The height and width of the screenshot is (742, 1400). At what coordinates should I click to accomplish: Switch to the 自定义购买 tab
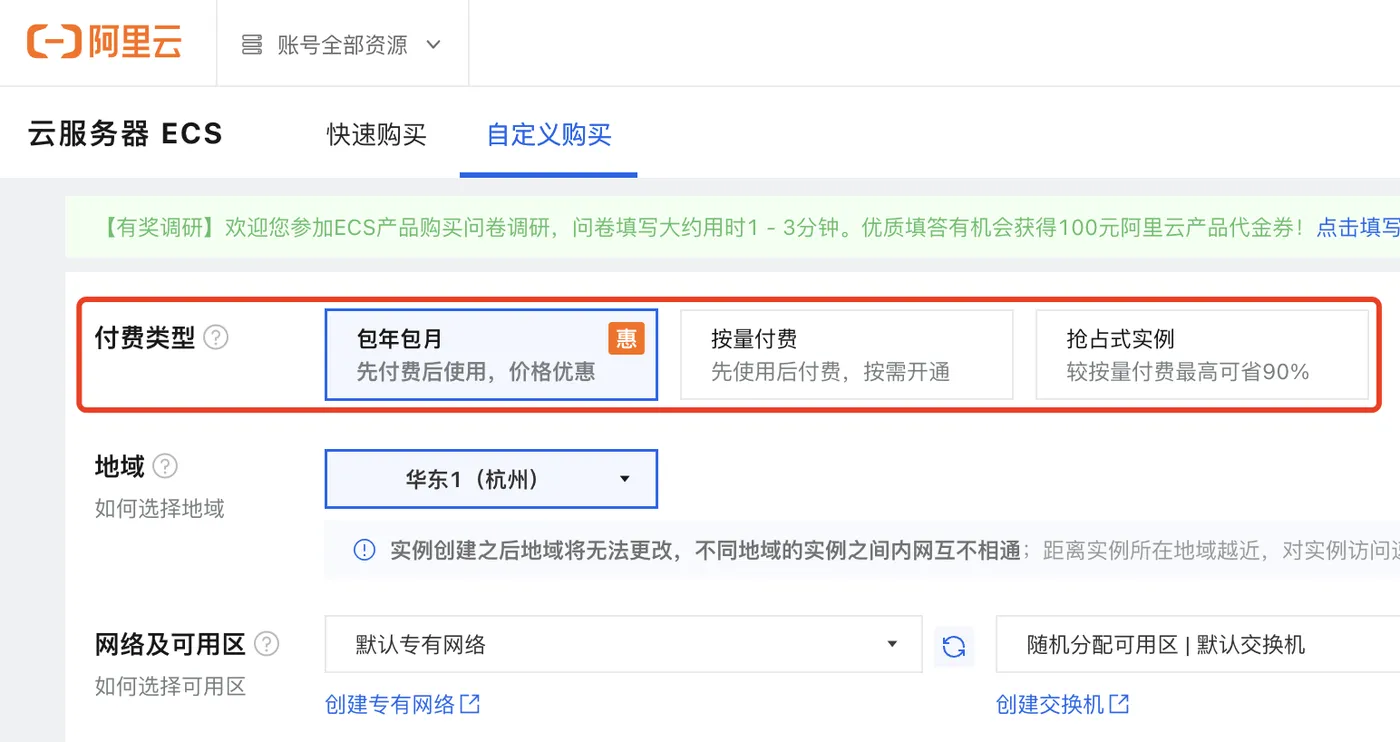coord(548,133)
